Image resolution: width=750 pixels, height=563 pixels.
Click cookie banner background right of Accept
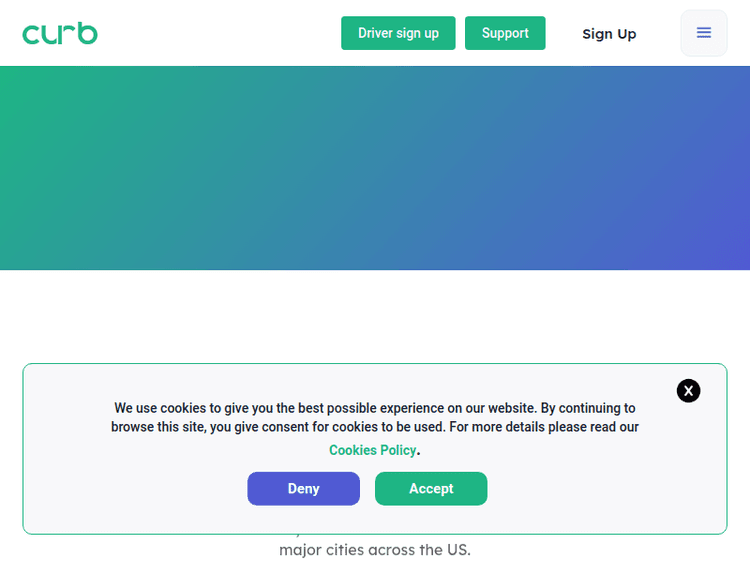click(x=600, y=489)
